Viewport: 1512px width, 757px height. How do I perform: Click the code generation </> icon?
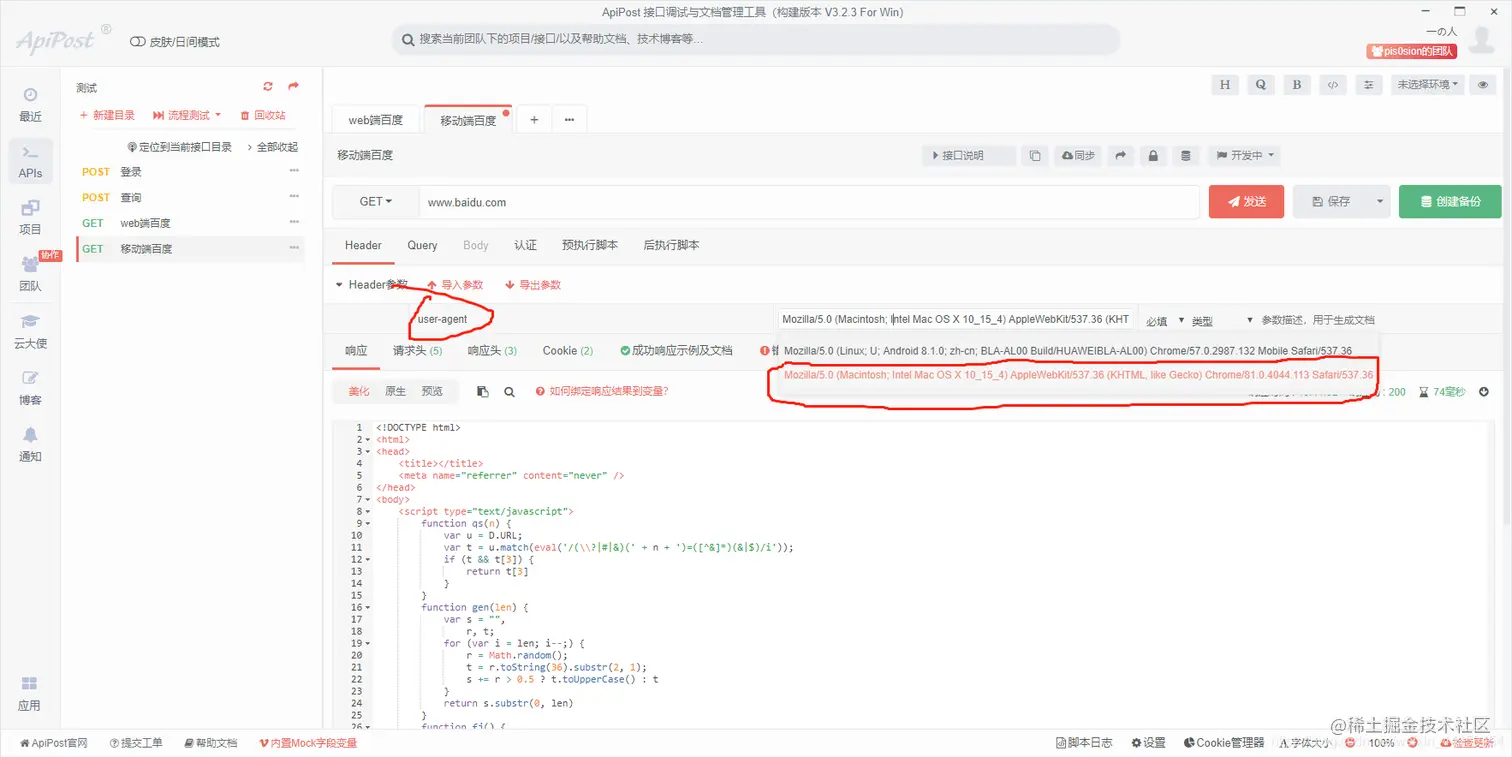(1333, 85)
